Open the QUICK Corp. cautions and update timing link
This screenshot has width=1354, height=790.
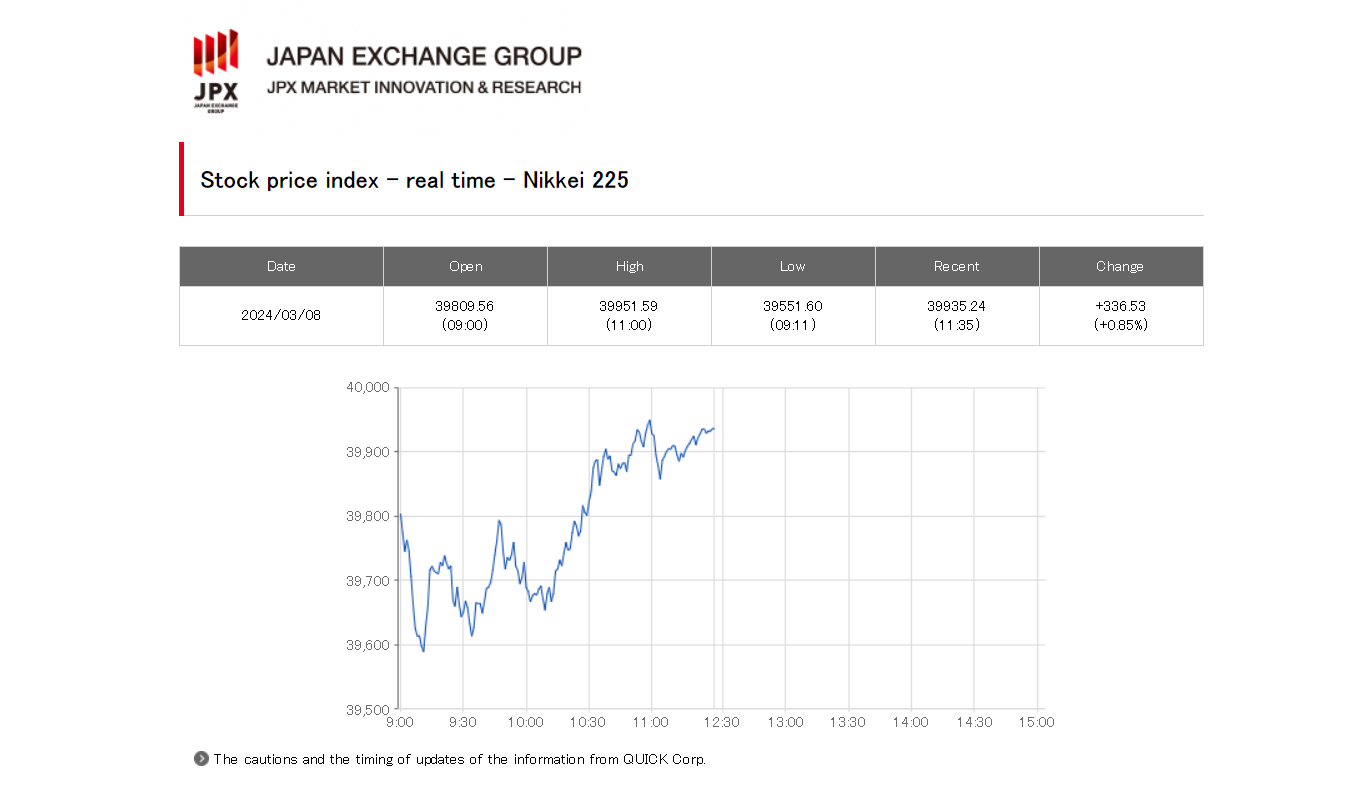coord(459,759)
